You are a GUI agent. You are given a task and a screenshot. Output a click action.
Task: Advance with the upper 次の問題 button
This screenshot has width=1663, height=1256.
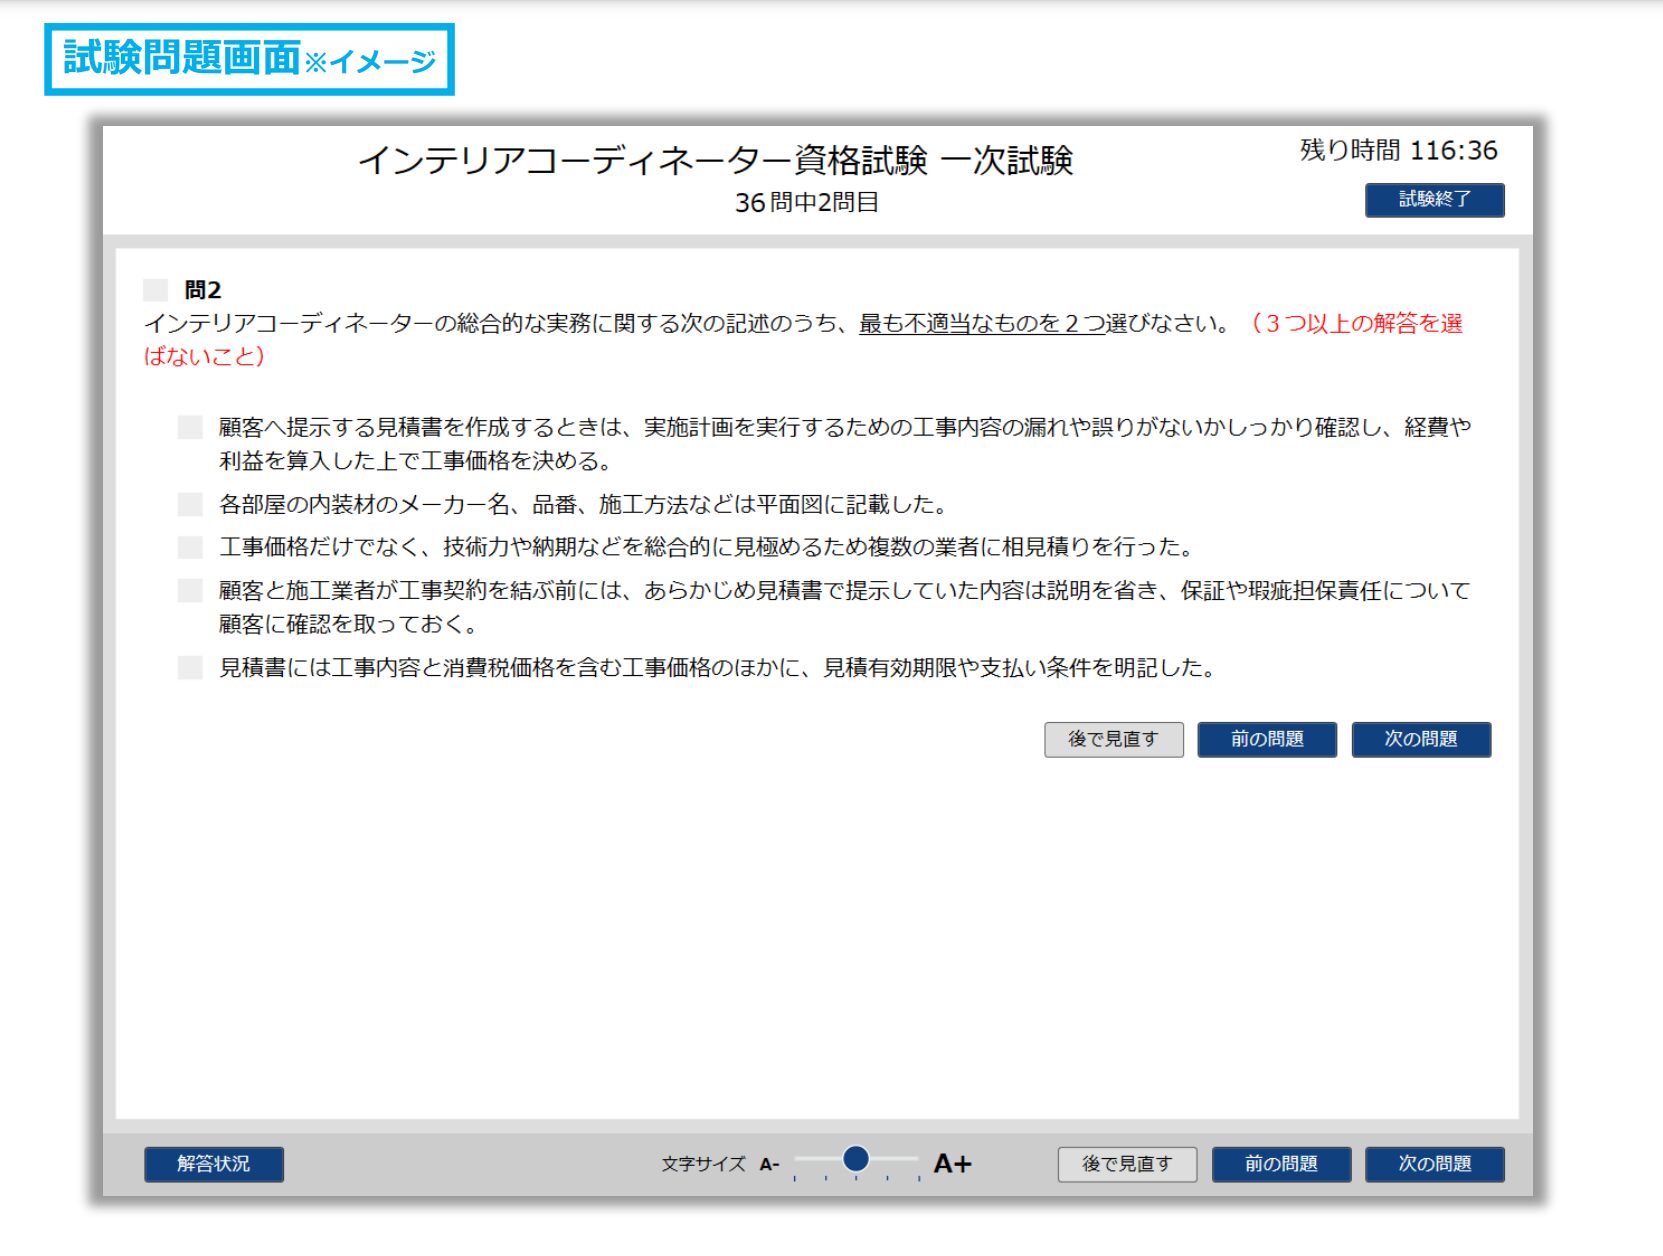tap(1421, 740)
